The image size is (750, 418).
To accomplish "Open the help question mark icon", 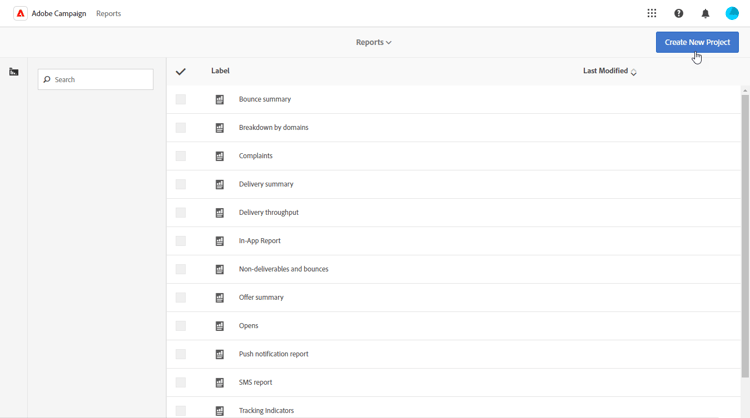I will (679, 14).
